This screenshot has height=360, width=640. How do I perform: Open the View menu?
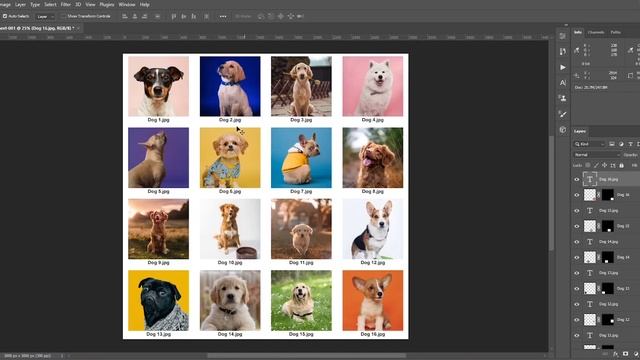[x=90, y=4]
